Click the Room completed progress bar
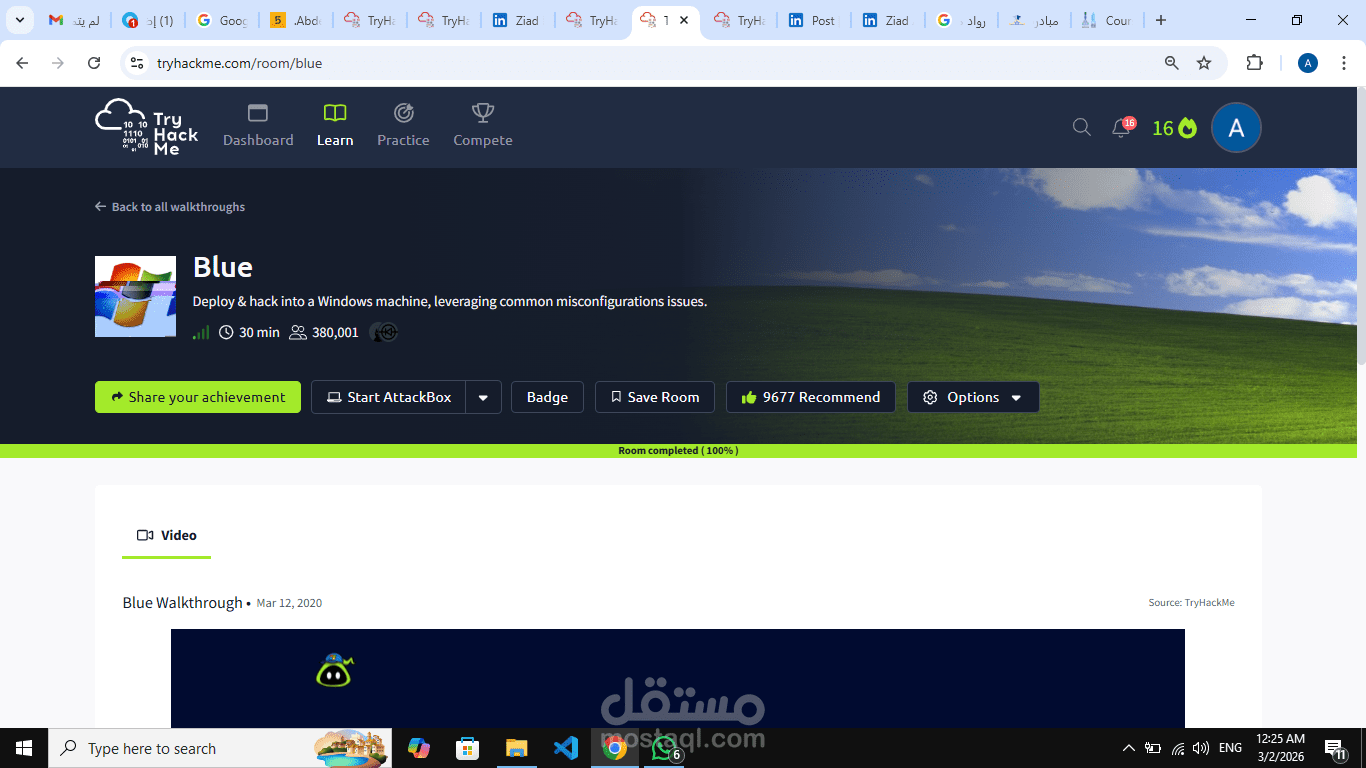Screen dimensions: 1366x768 (x=678, y=451)
